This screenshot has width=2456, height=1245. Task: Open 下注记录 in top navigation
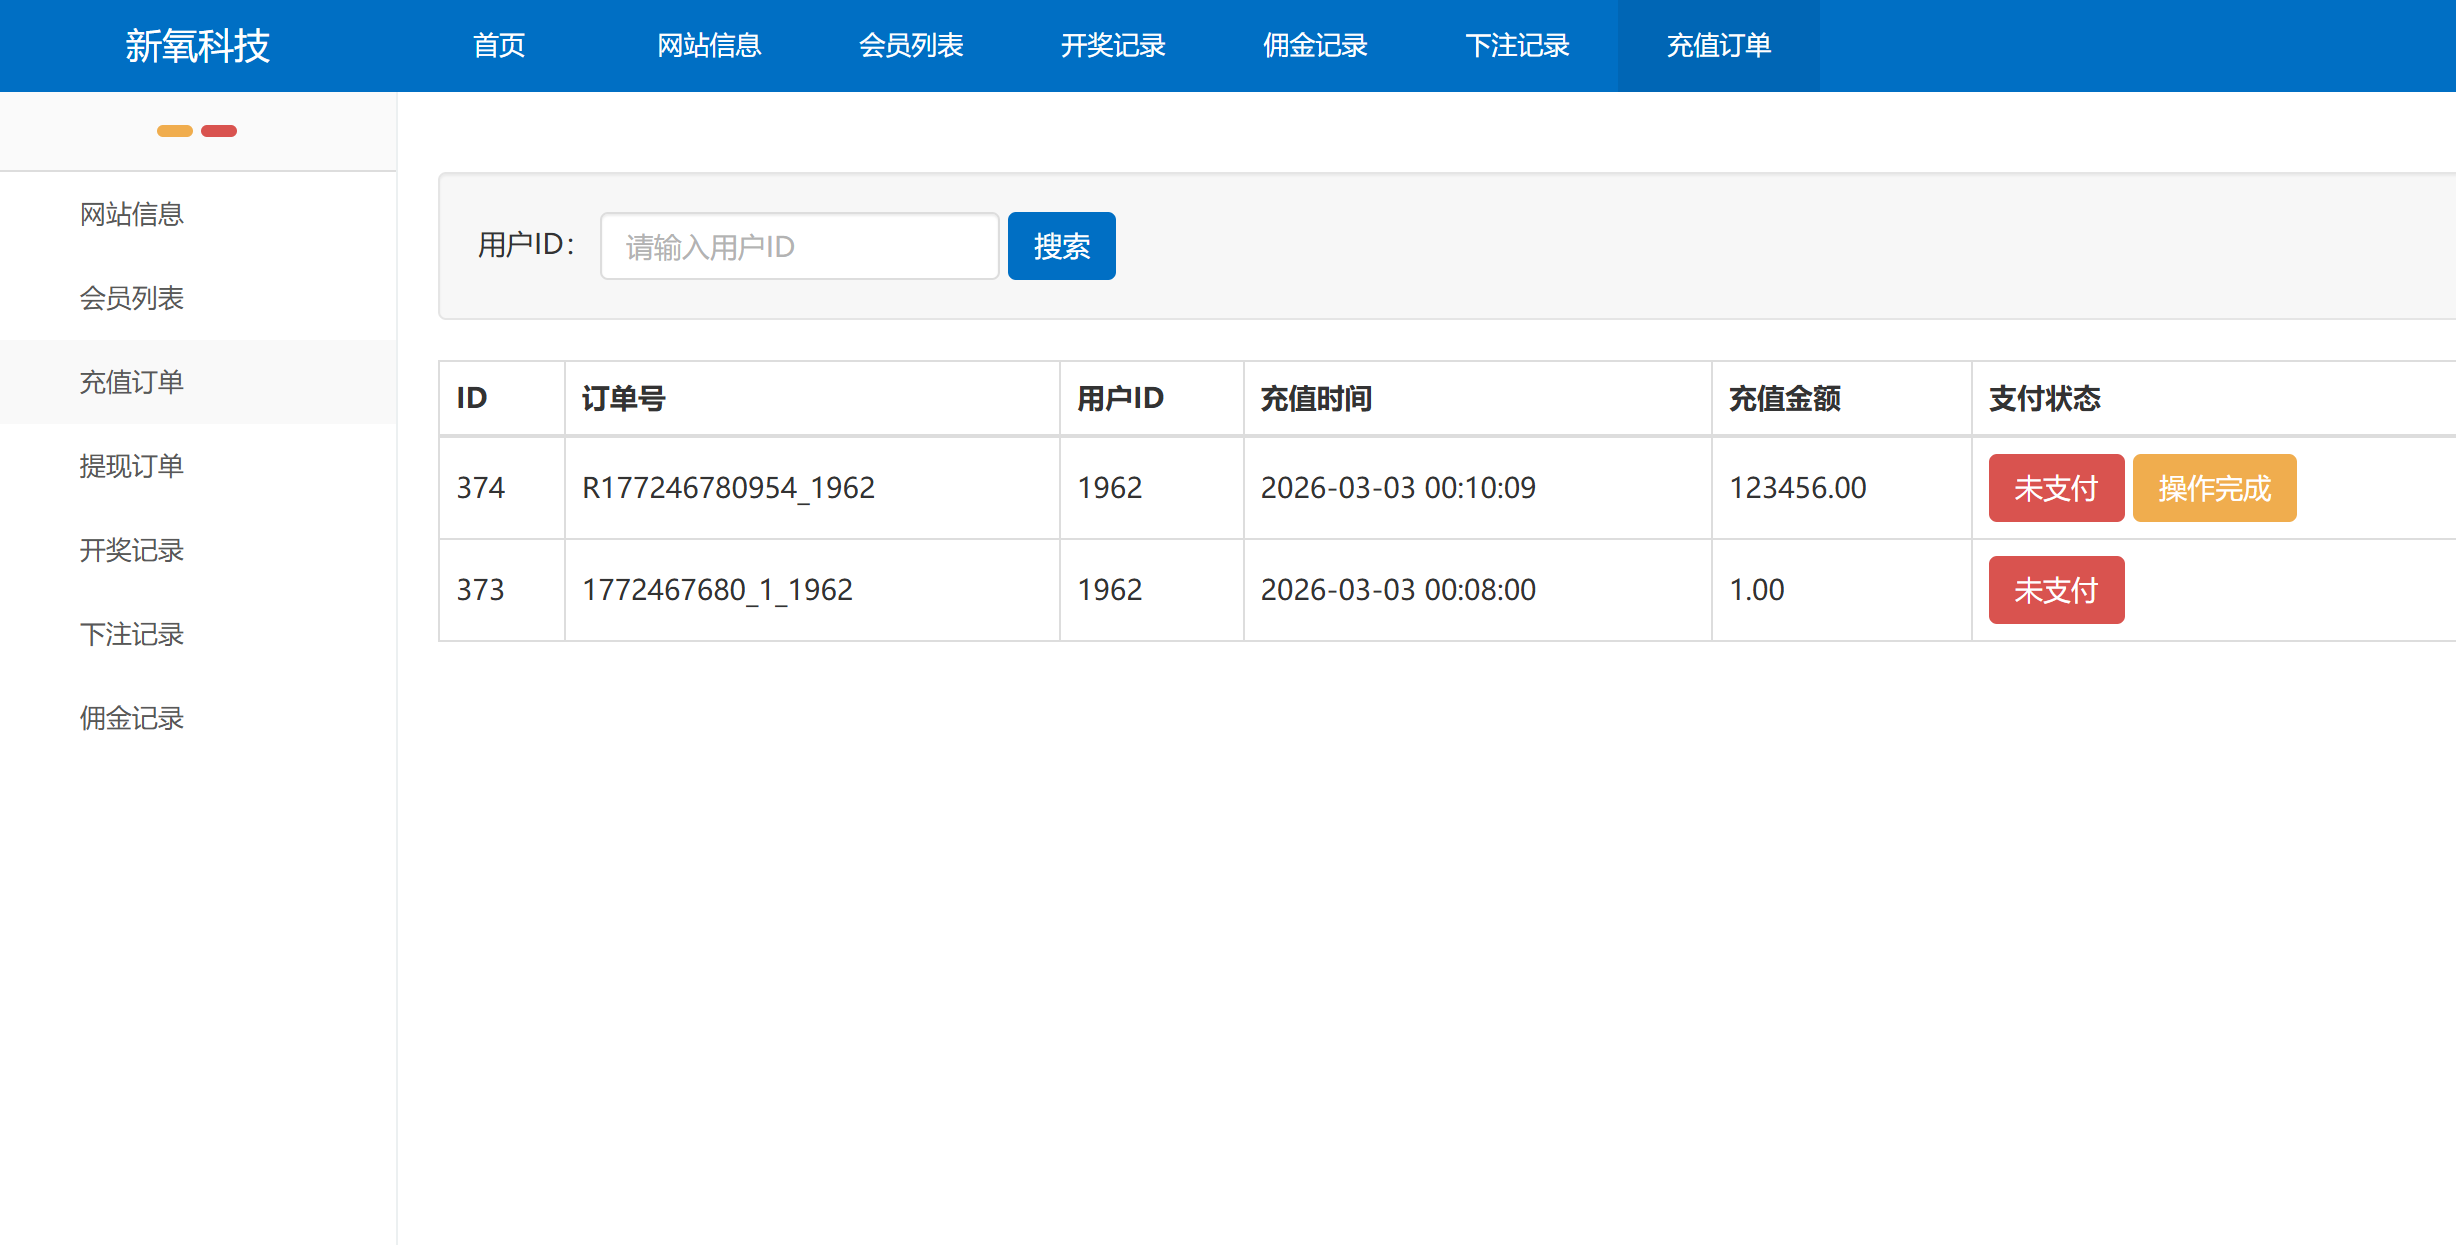point(1517,46)
